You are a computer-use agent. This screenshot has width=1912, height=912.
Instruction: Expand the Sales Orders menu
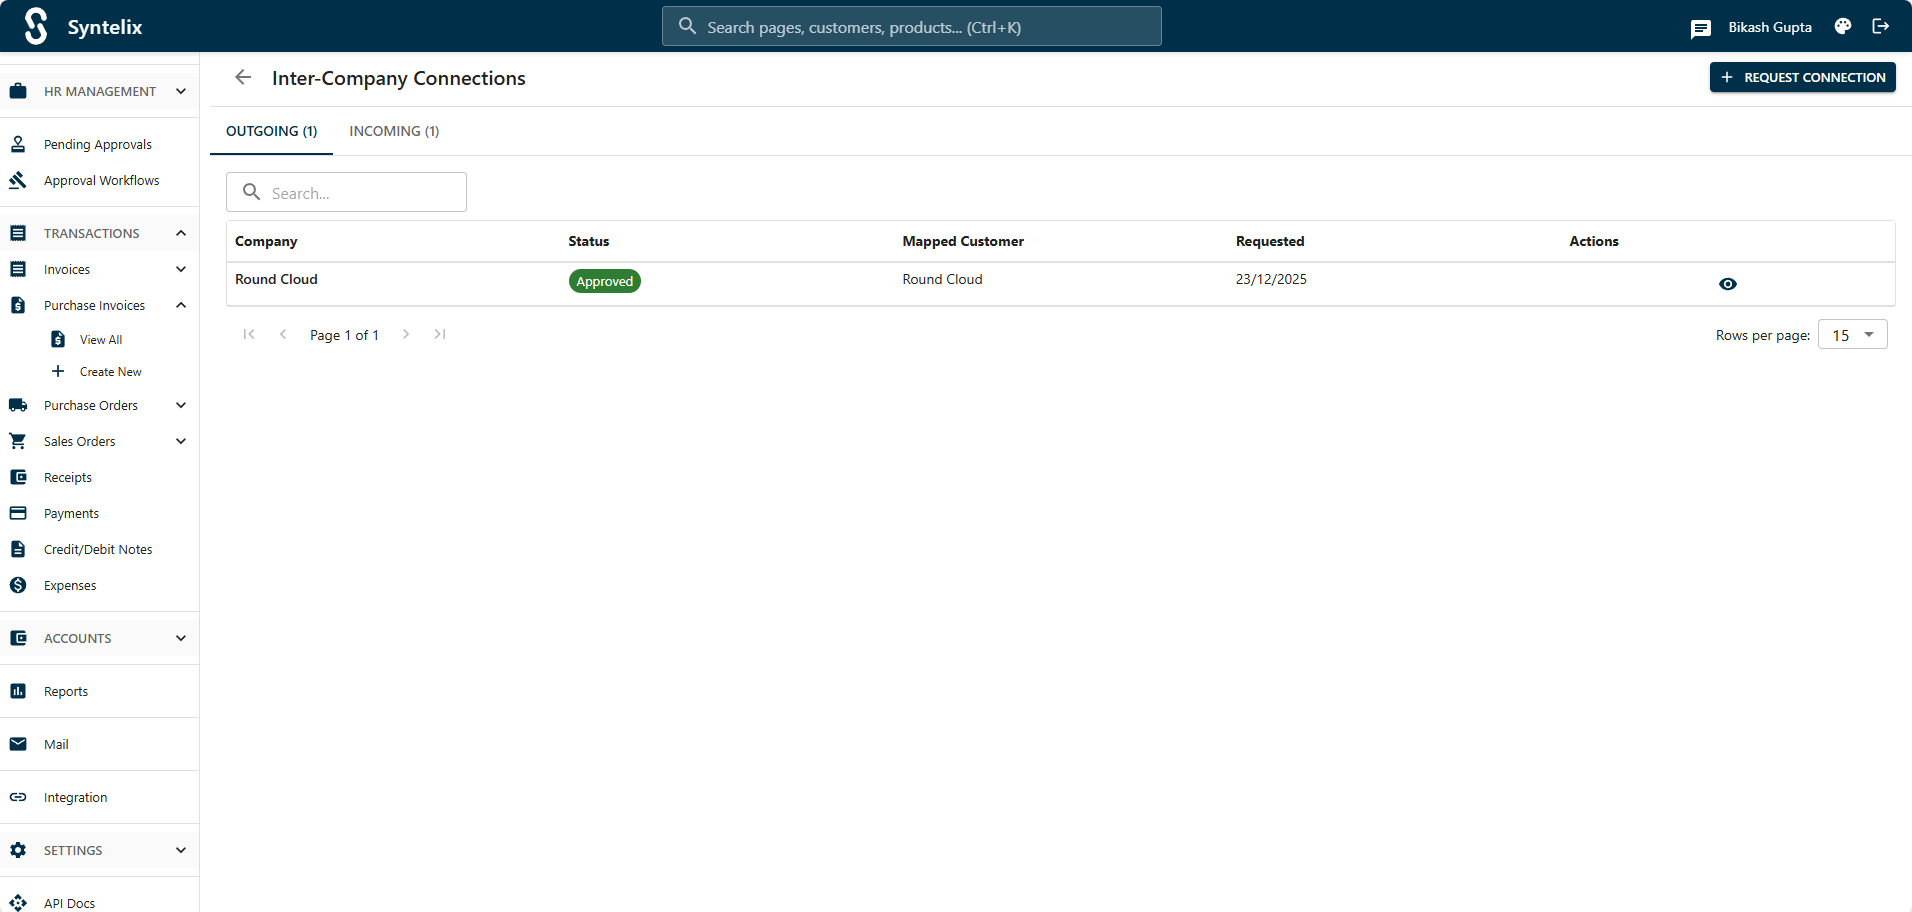tap(181, 441)
